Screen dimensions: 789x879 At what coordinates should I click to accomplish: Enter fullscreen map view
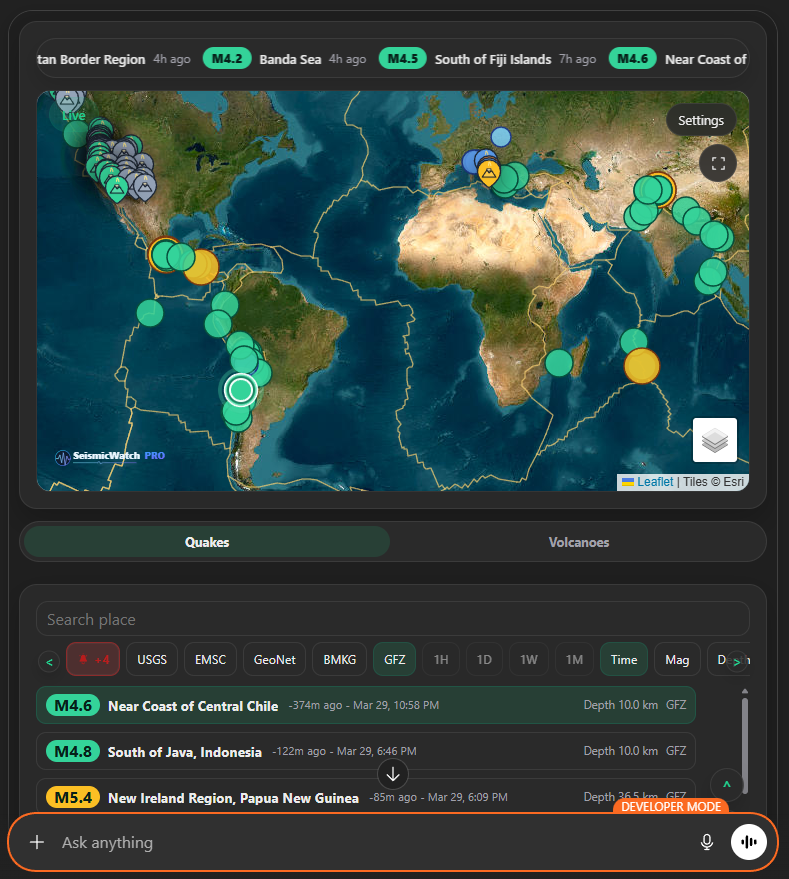pos(717,163)
